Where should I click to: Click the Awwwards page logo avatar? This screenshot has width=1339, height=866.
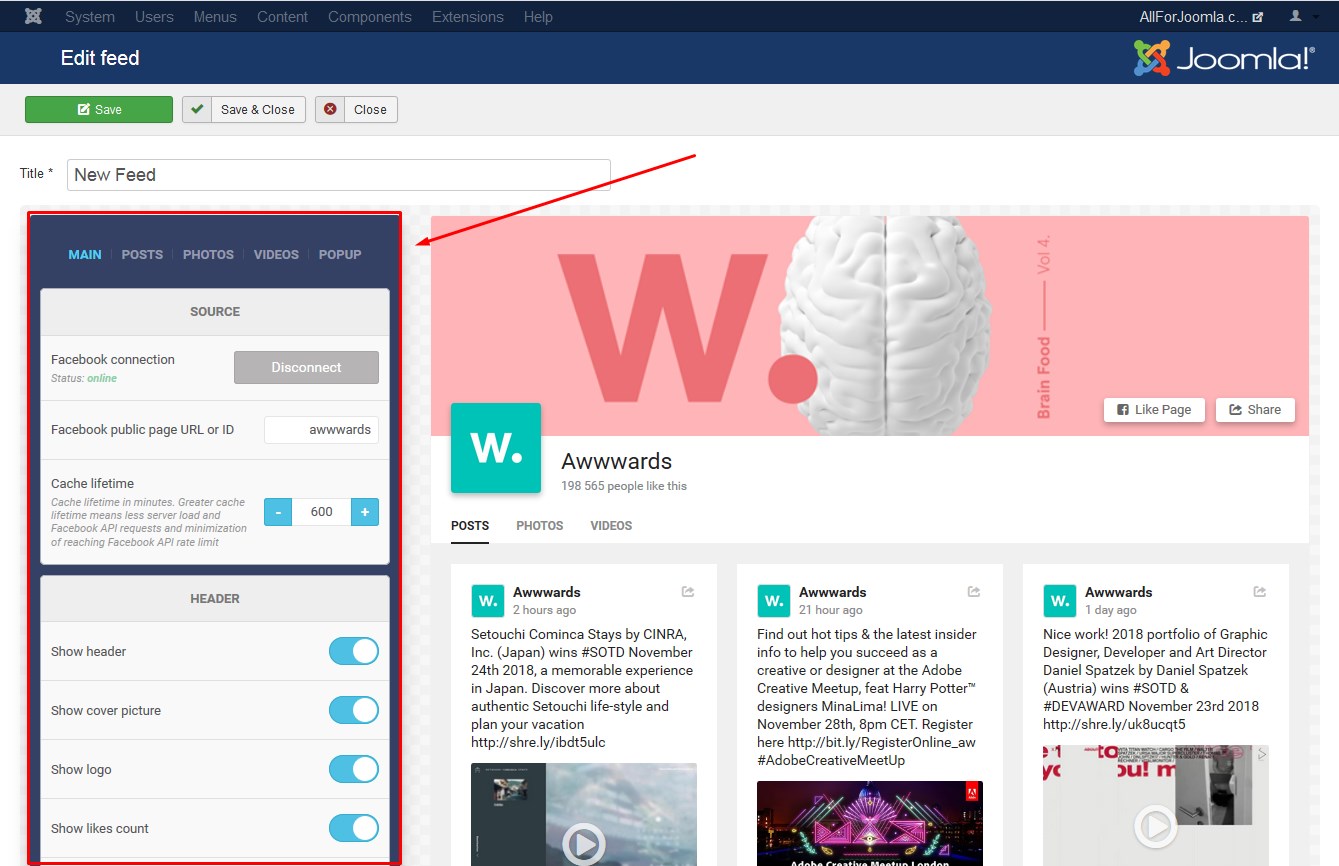click(496, 448)
